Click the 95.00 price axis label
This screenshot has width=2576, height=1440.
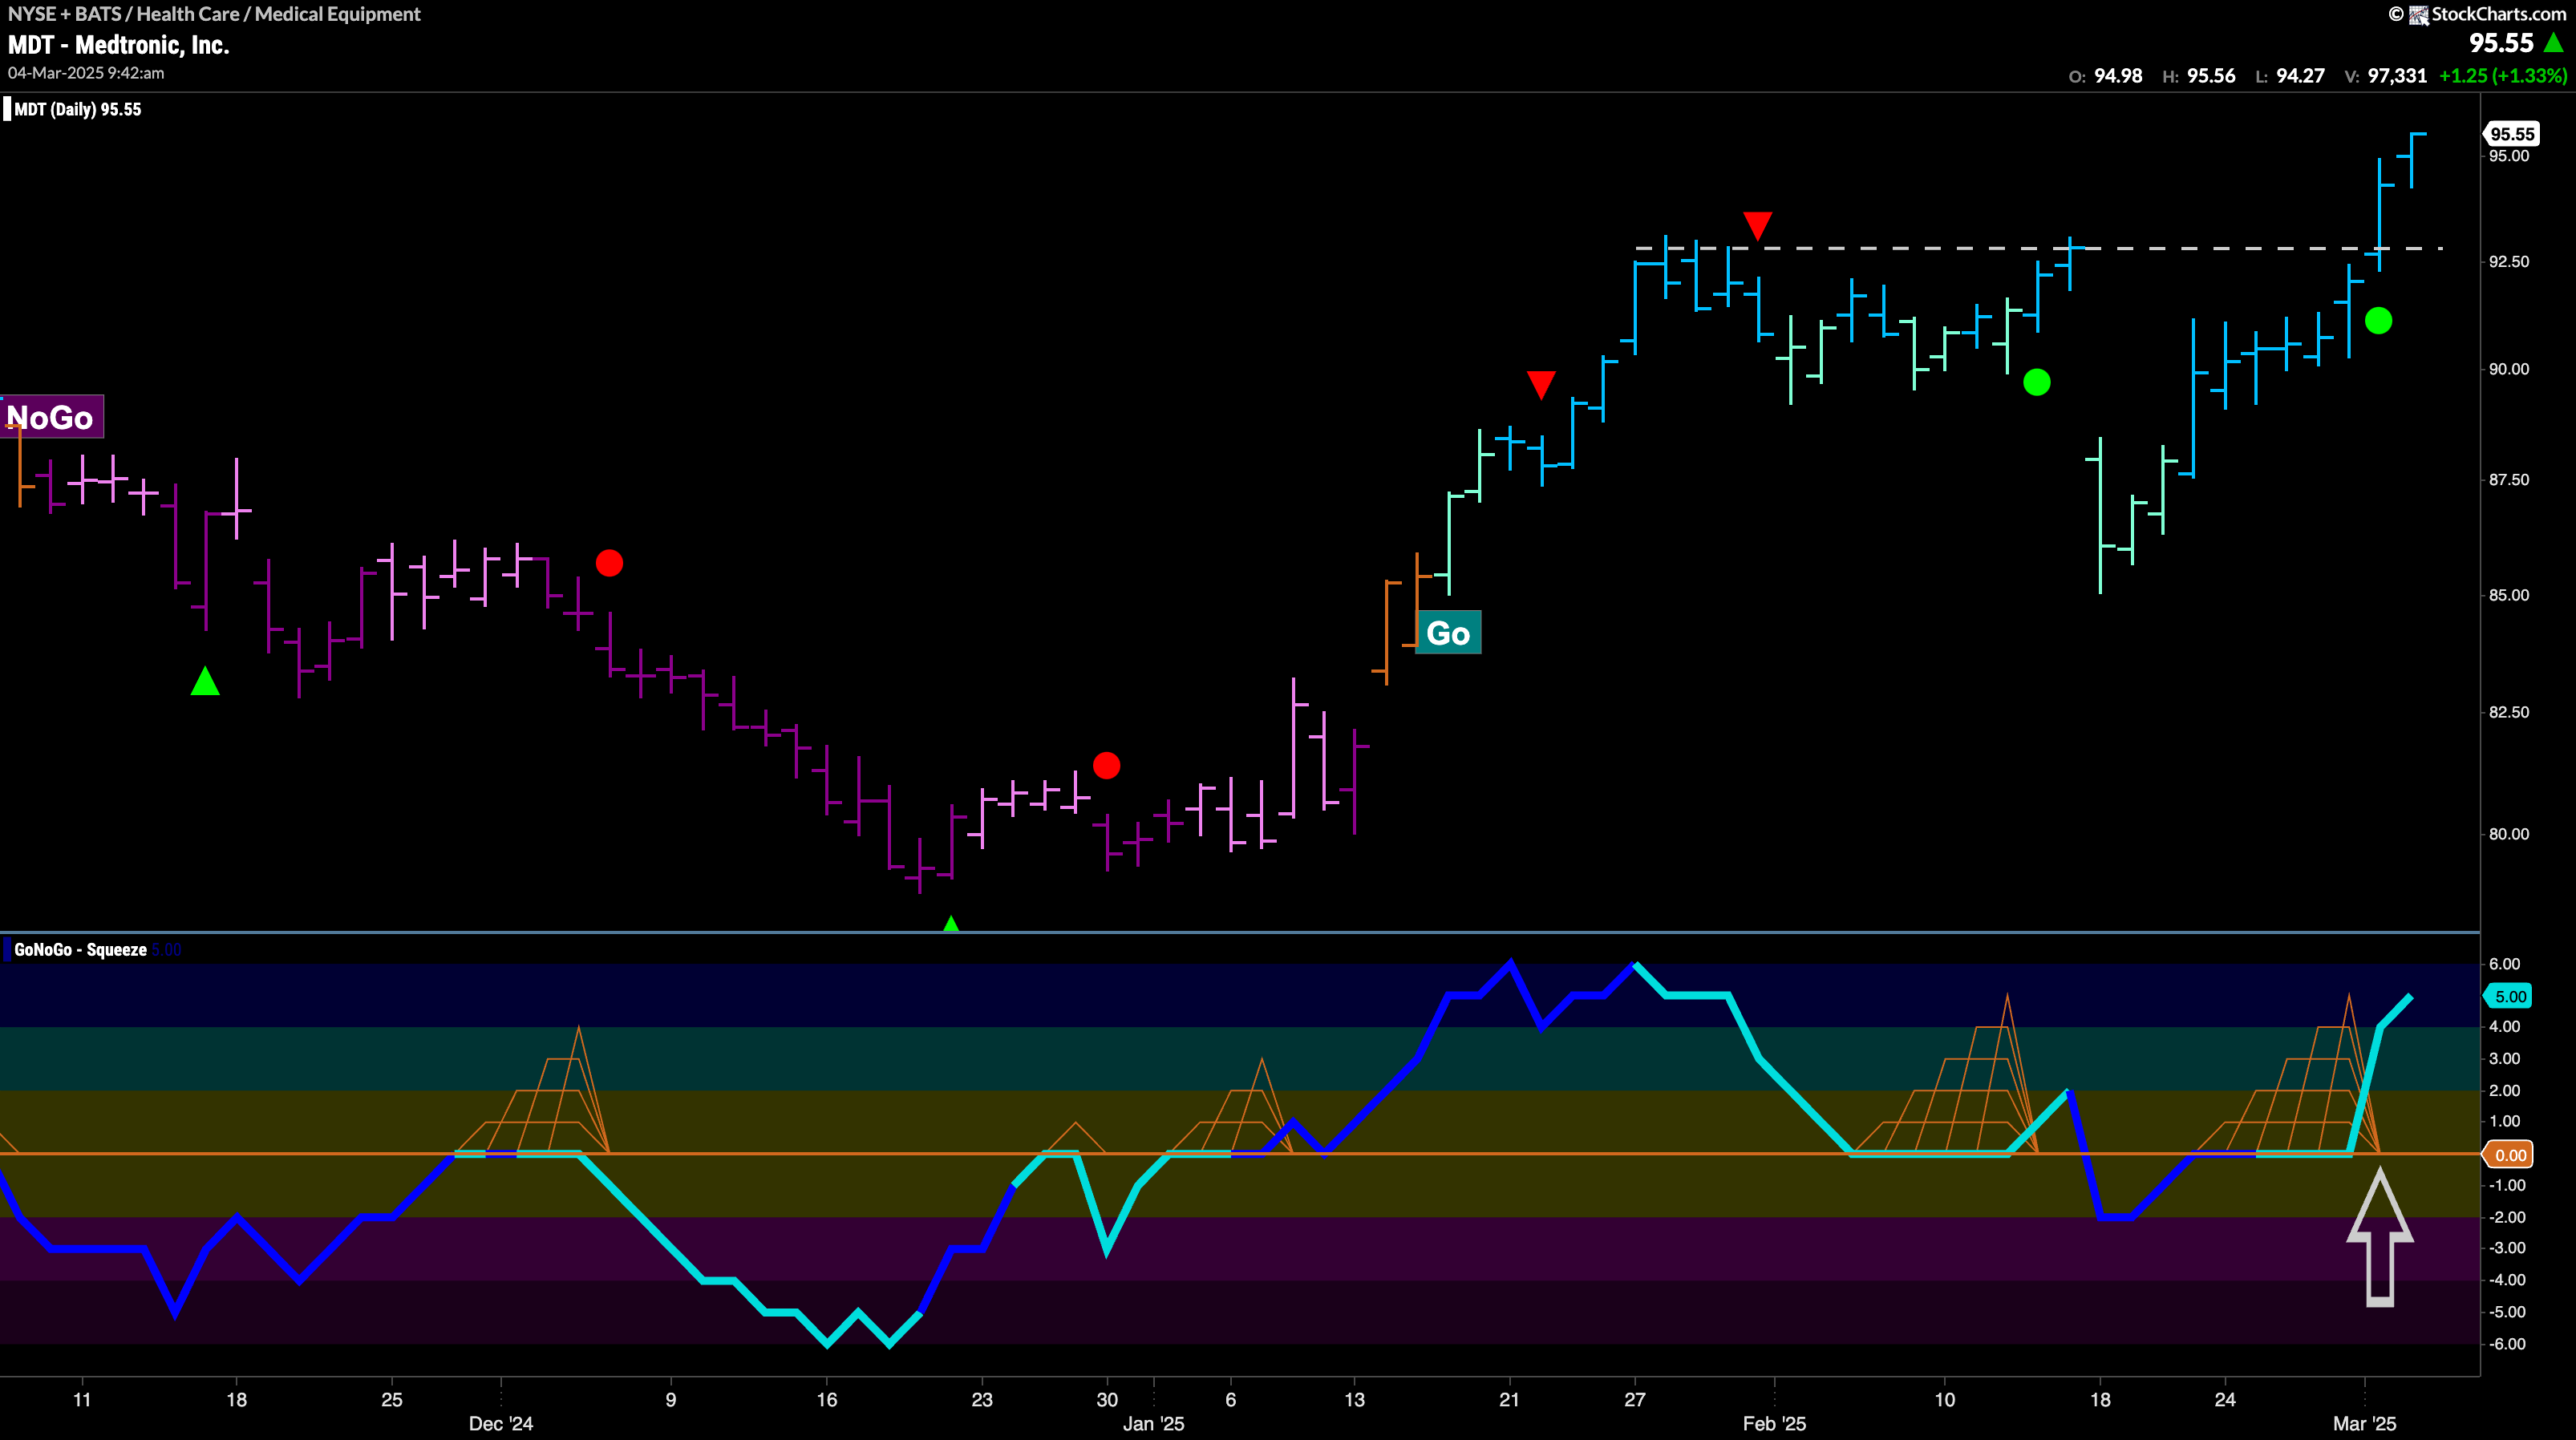point(2509,156)
